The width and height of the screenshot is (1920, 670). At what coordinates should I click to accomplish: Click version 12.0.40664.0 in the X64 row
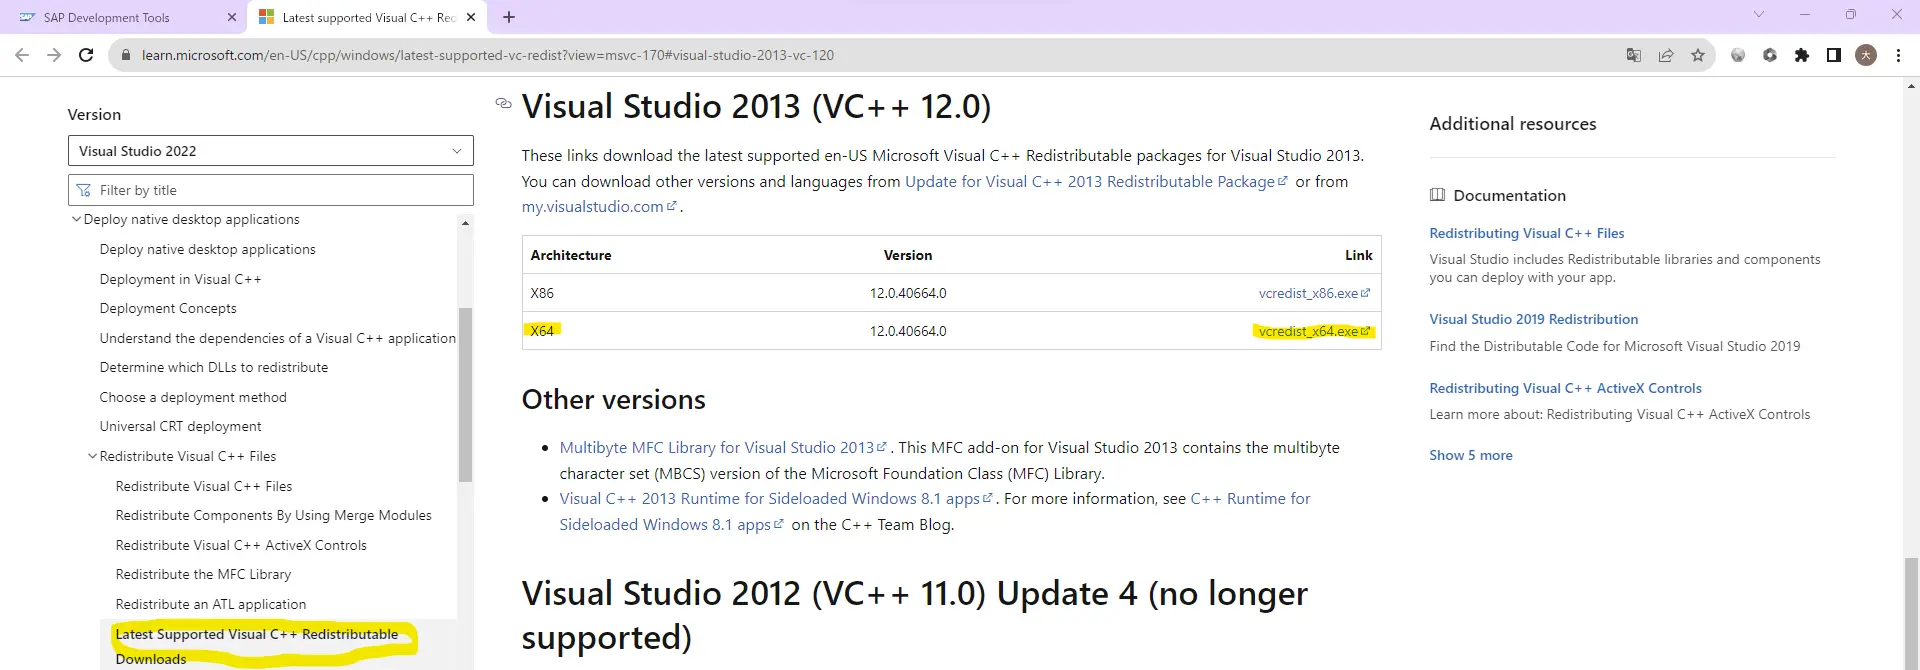[x=908, y=331]
